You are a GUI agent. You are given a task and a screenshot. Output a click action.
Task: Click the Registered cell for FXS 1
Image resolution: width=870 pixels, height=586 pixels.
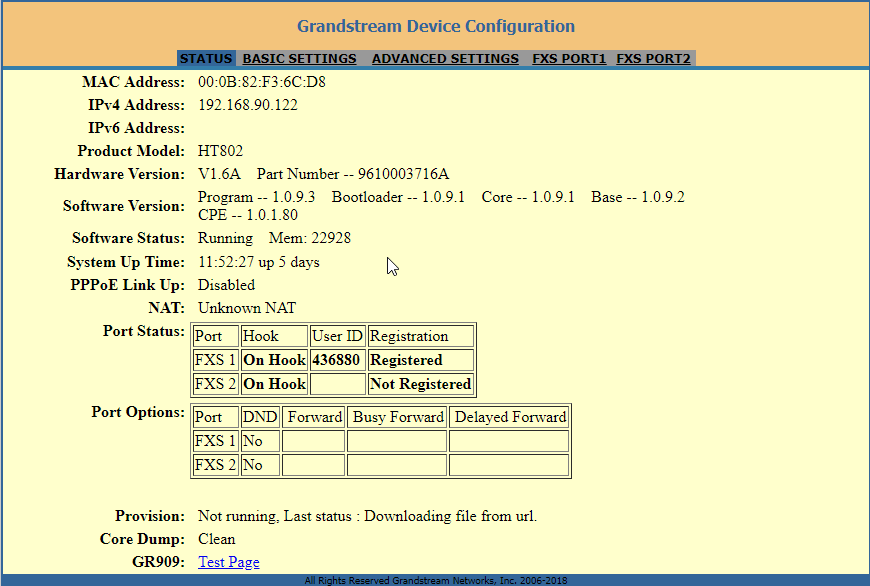(421, 360)
